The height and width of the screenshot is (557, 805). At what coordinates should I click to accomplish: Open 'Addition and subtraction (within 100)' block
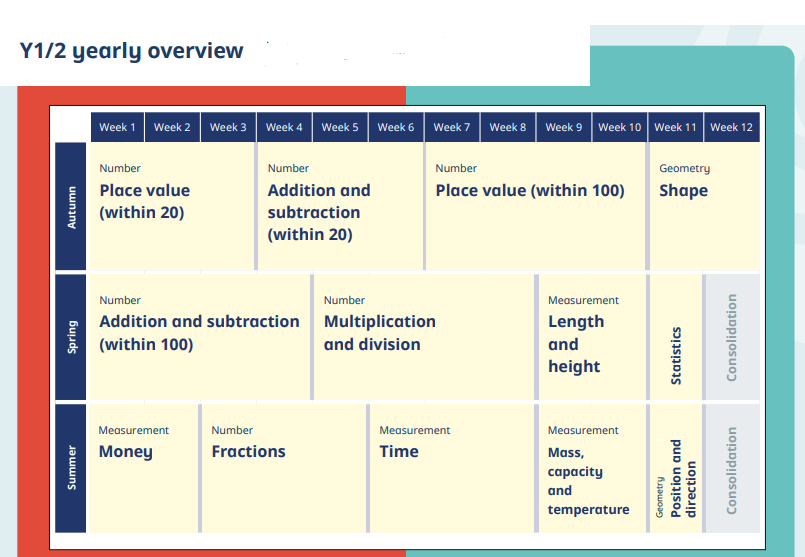coord(200,337)
